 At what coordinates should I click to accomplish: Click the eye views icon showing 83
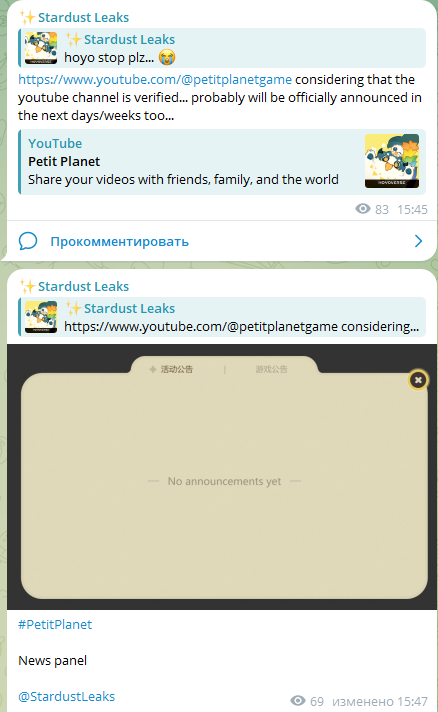(x=363, y=209)
